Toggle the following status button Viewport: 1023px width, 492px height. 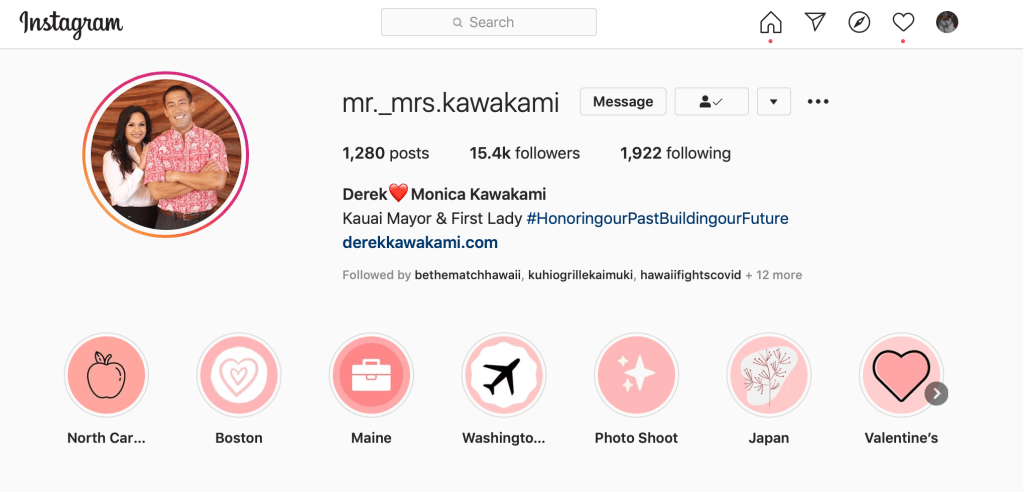click(711, 101)
